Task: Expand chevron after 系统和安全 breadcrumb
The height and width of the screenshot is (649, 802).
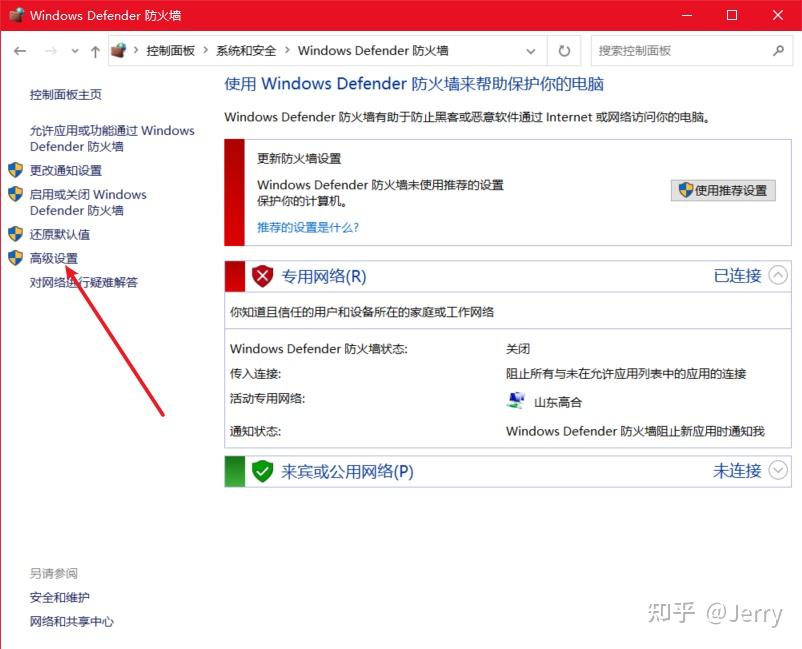Action: coord(287,50)
